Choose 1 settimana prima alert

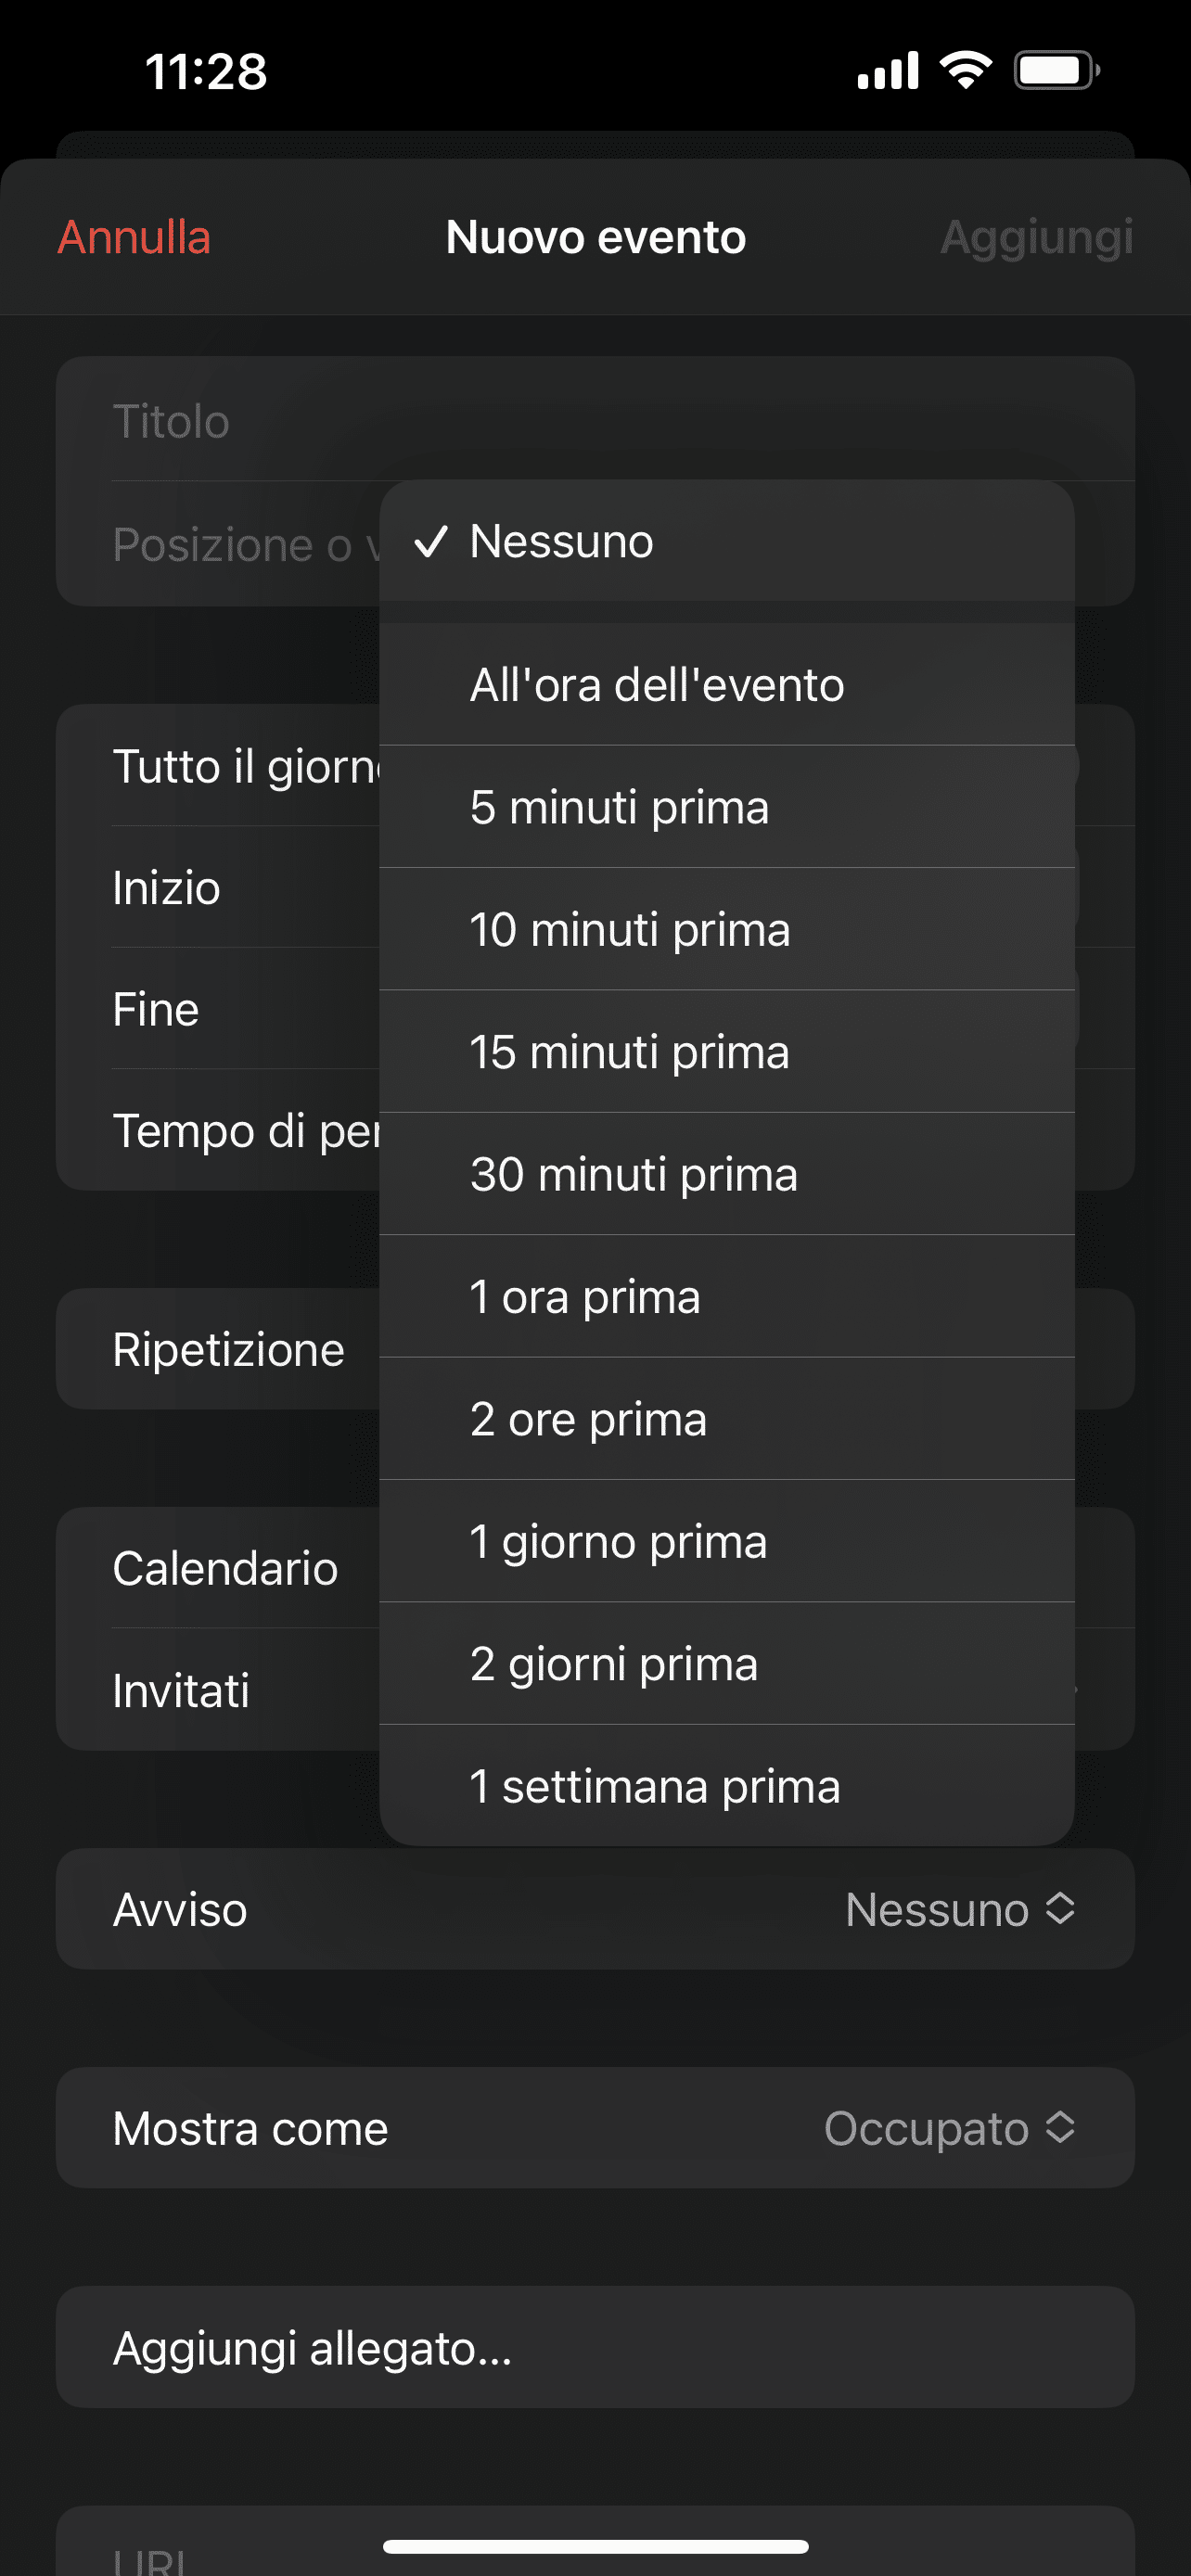click(726, 1786)
